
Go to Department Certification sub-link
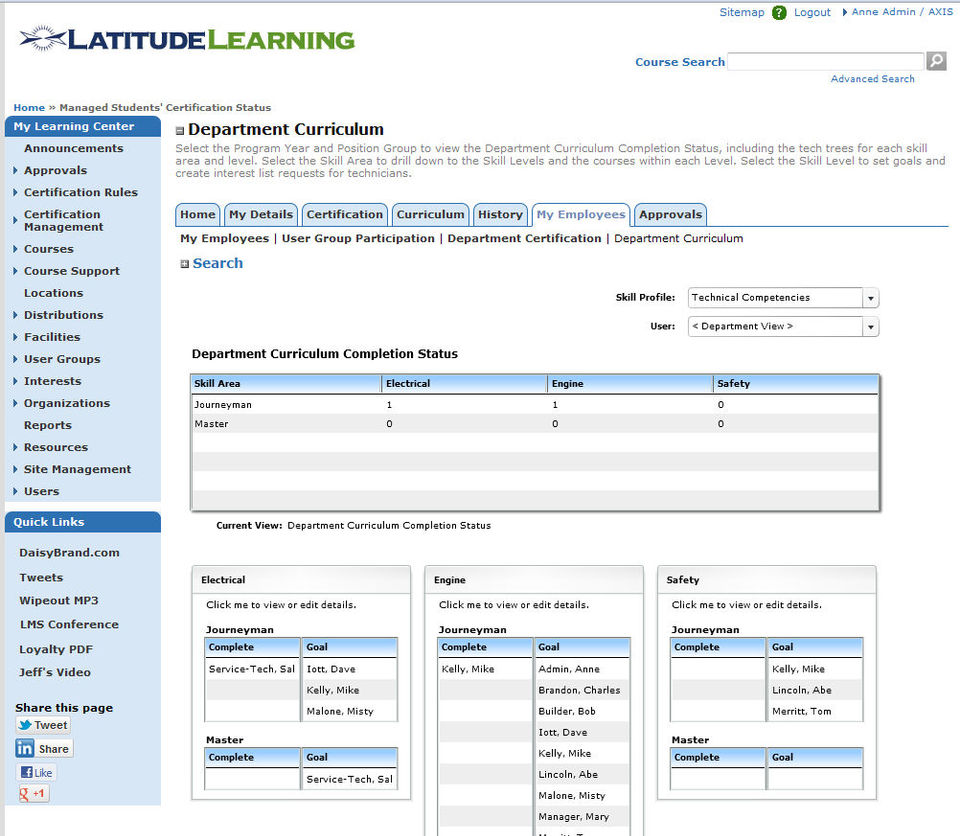[x=524, y=238]
